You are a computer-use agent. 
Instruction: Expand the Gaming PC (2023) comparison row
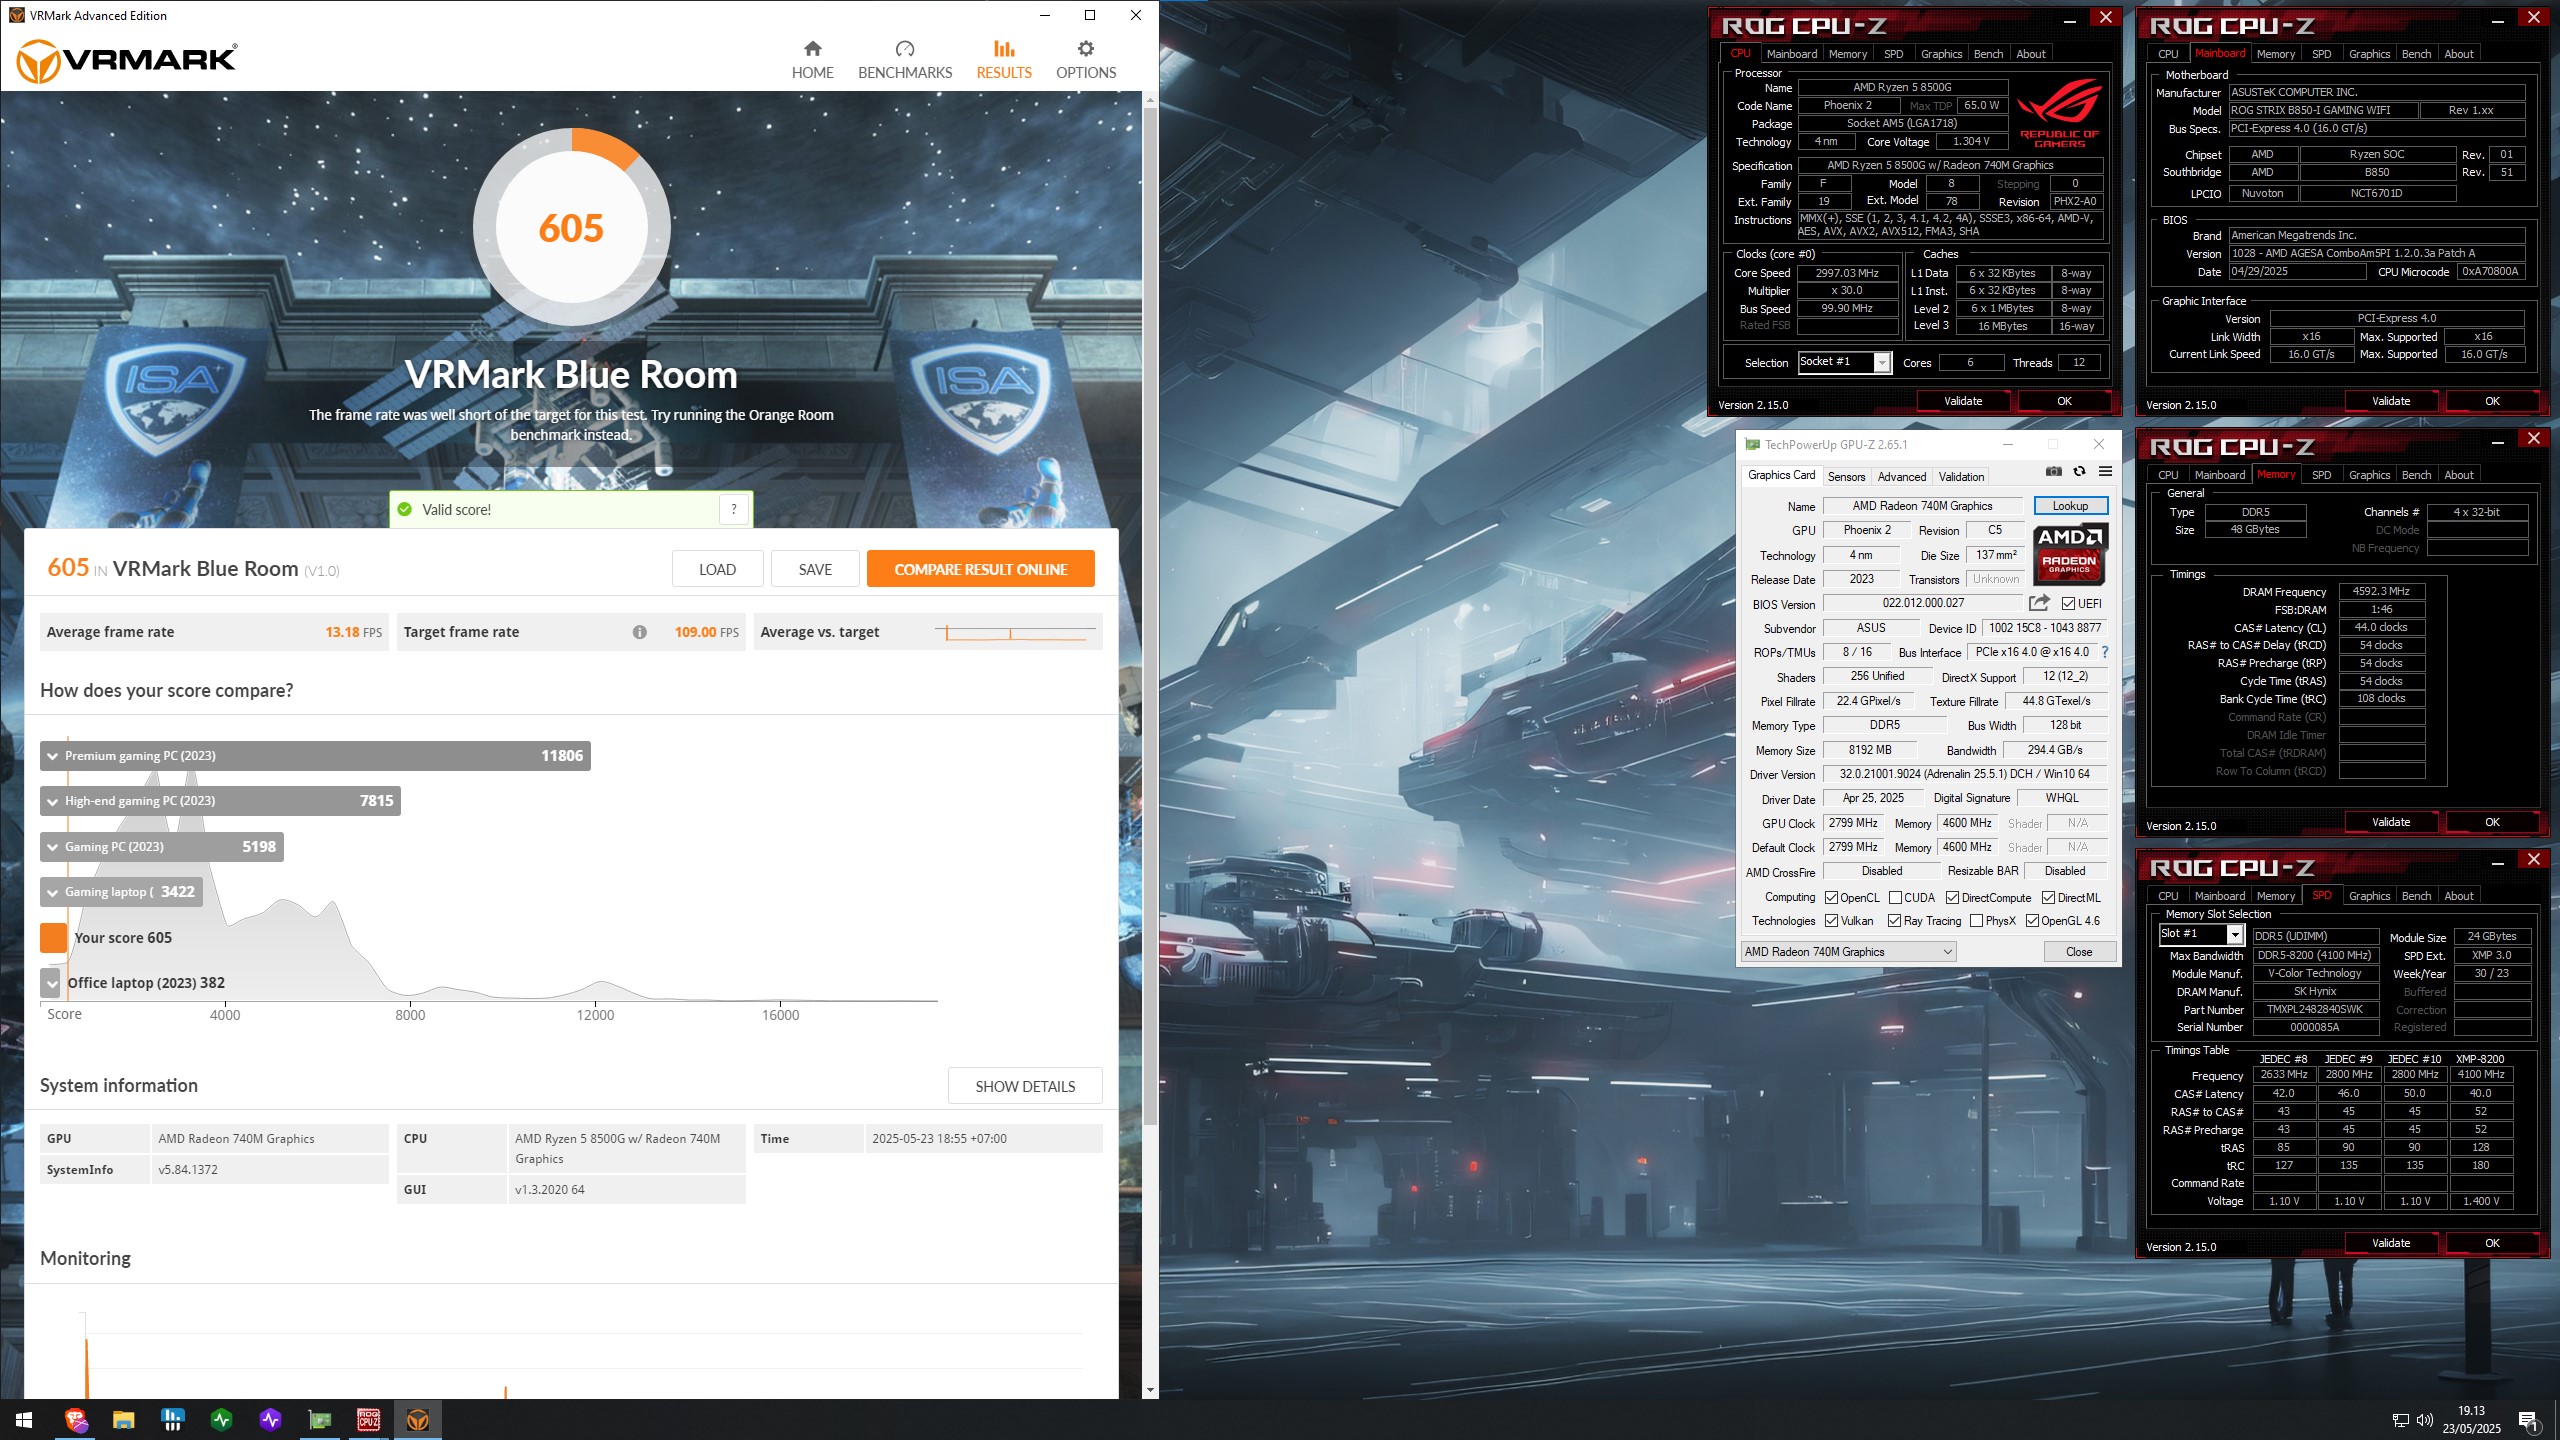pyautogui.click(x=162, y=847)
